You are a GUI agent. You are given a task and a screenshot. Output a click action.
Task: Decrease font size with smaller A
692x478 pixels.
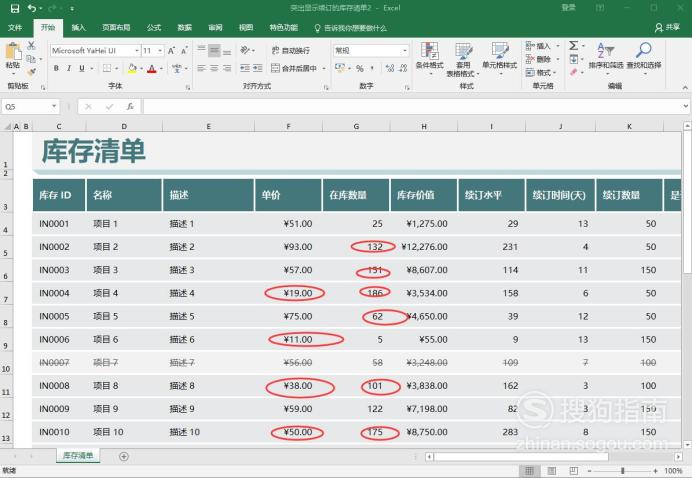click(184, 50)
